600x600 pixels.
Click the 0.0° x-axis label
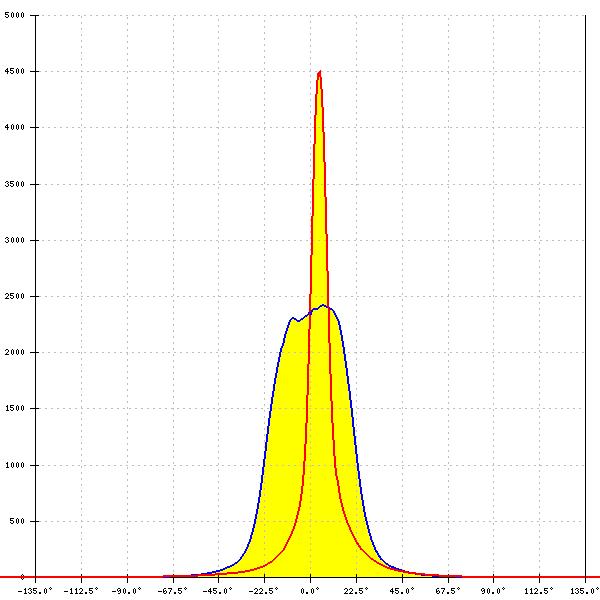click(310, 591)
